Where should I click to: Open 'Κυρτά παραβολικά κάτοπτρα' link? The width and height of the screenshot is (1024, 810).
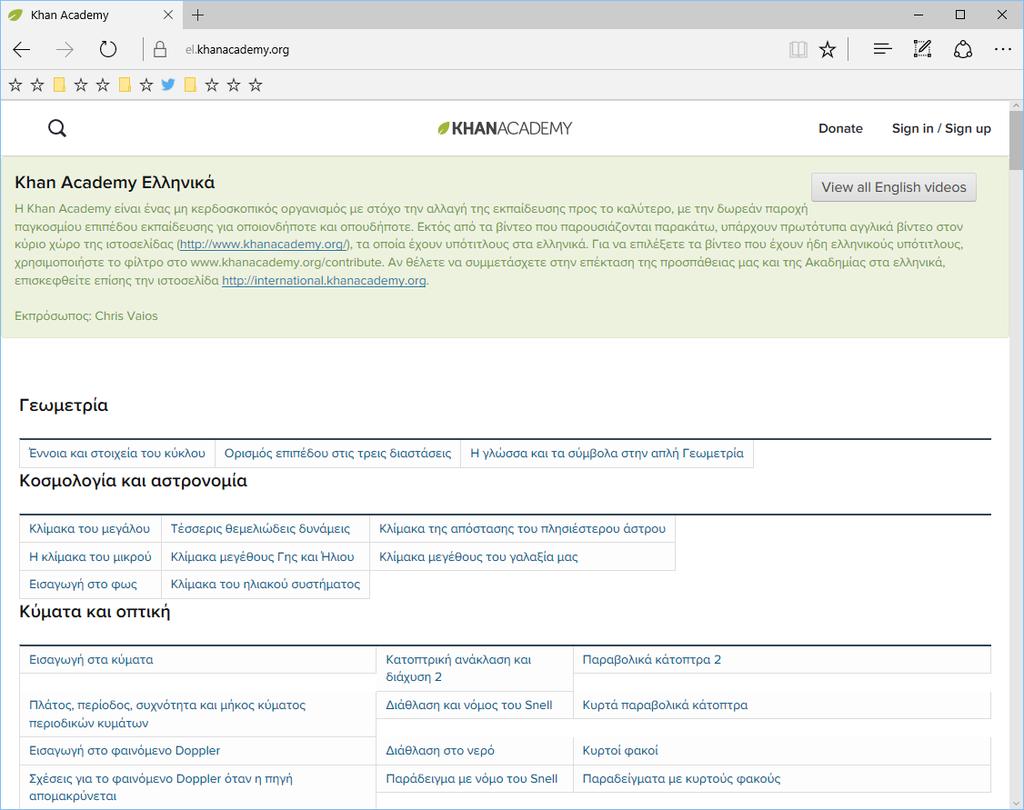pyautogui.click(x=665, y=705)
